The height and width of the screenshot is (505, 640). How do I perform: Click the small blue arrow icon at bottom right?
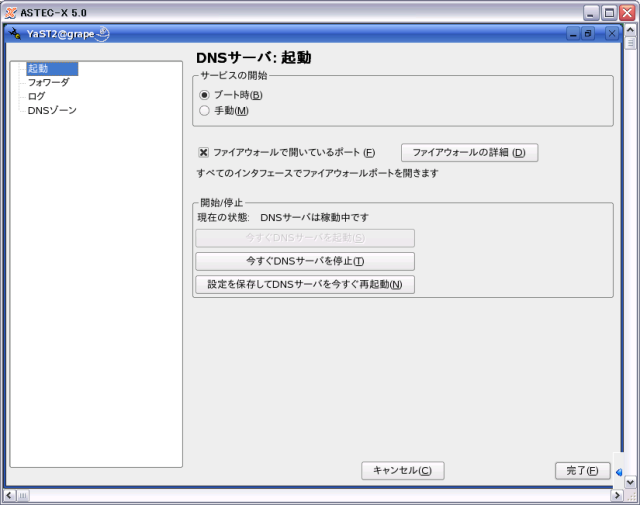click(x=619, y=472)
